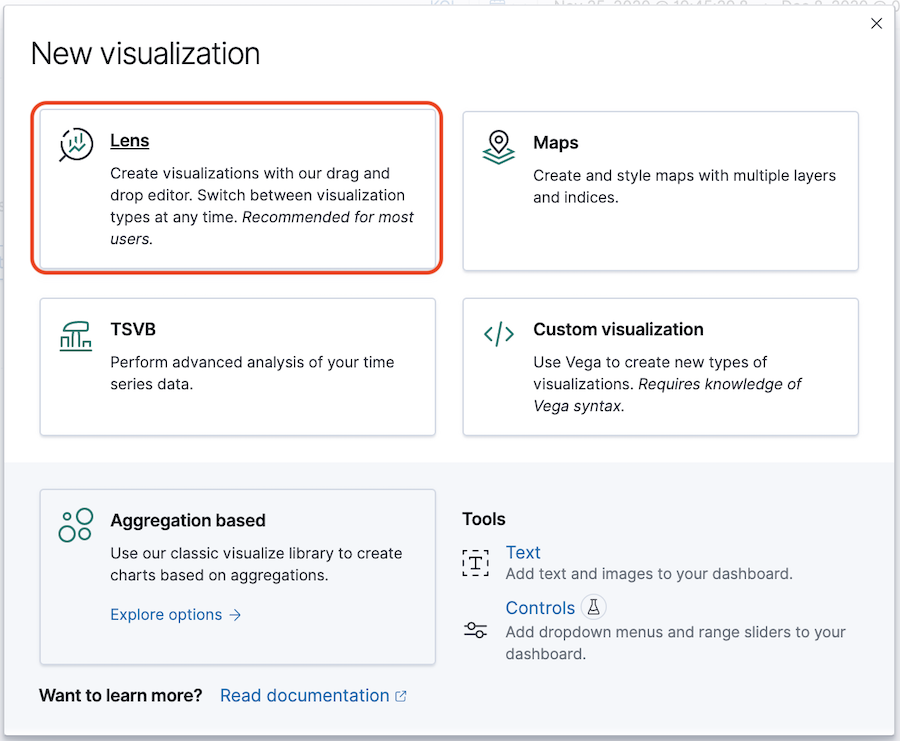Select the Maps visualization card

click(x=660, y=190)
